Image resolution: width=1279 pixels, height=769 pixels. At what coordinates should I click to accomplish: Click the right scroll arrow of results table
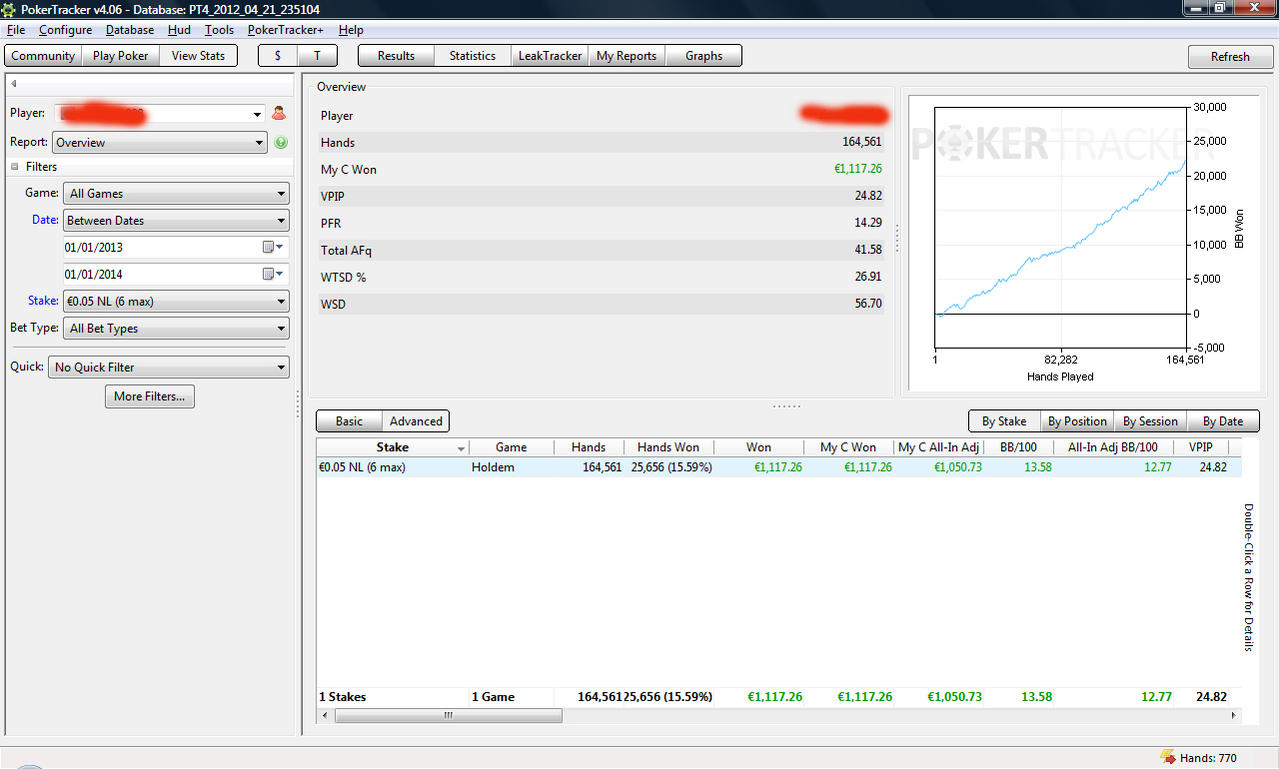click(x=1233, y=716)
